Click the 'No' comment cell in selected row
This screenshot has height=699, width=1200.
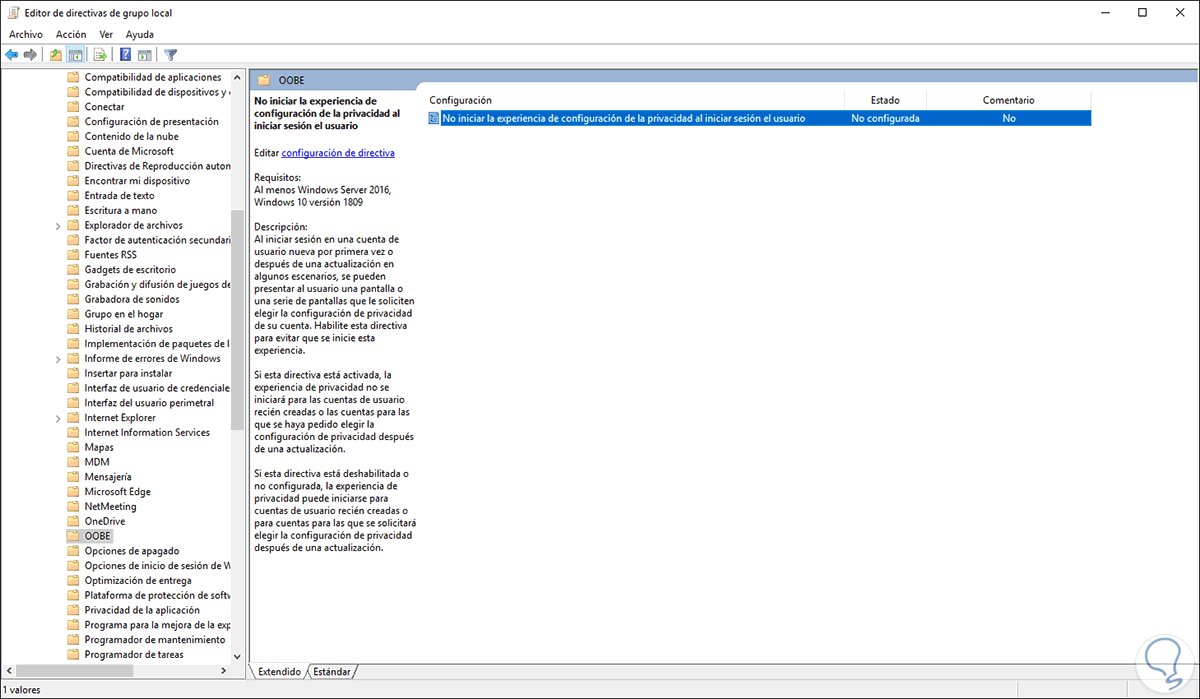pyautogui.click(x=1009, y=118)
